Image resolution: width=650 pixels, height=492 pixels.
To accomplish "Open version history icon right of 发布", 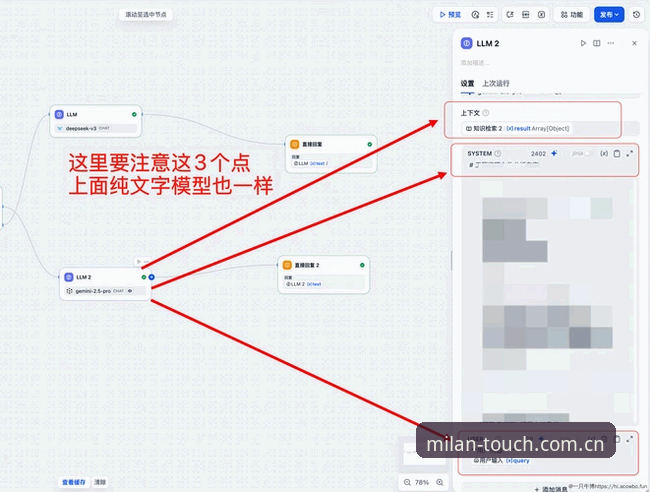I will click(636, 15).
